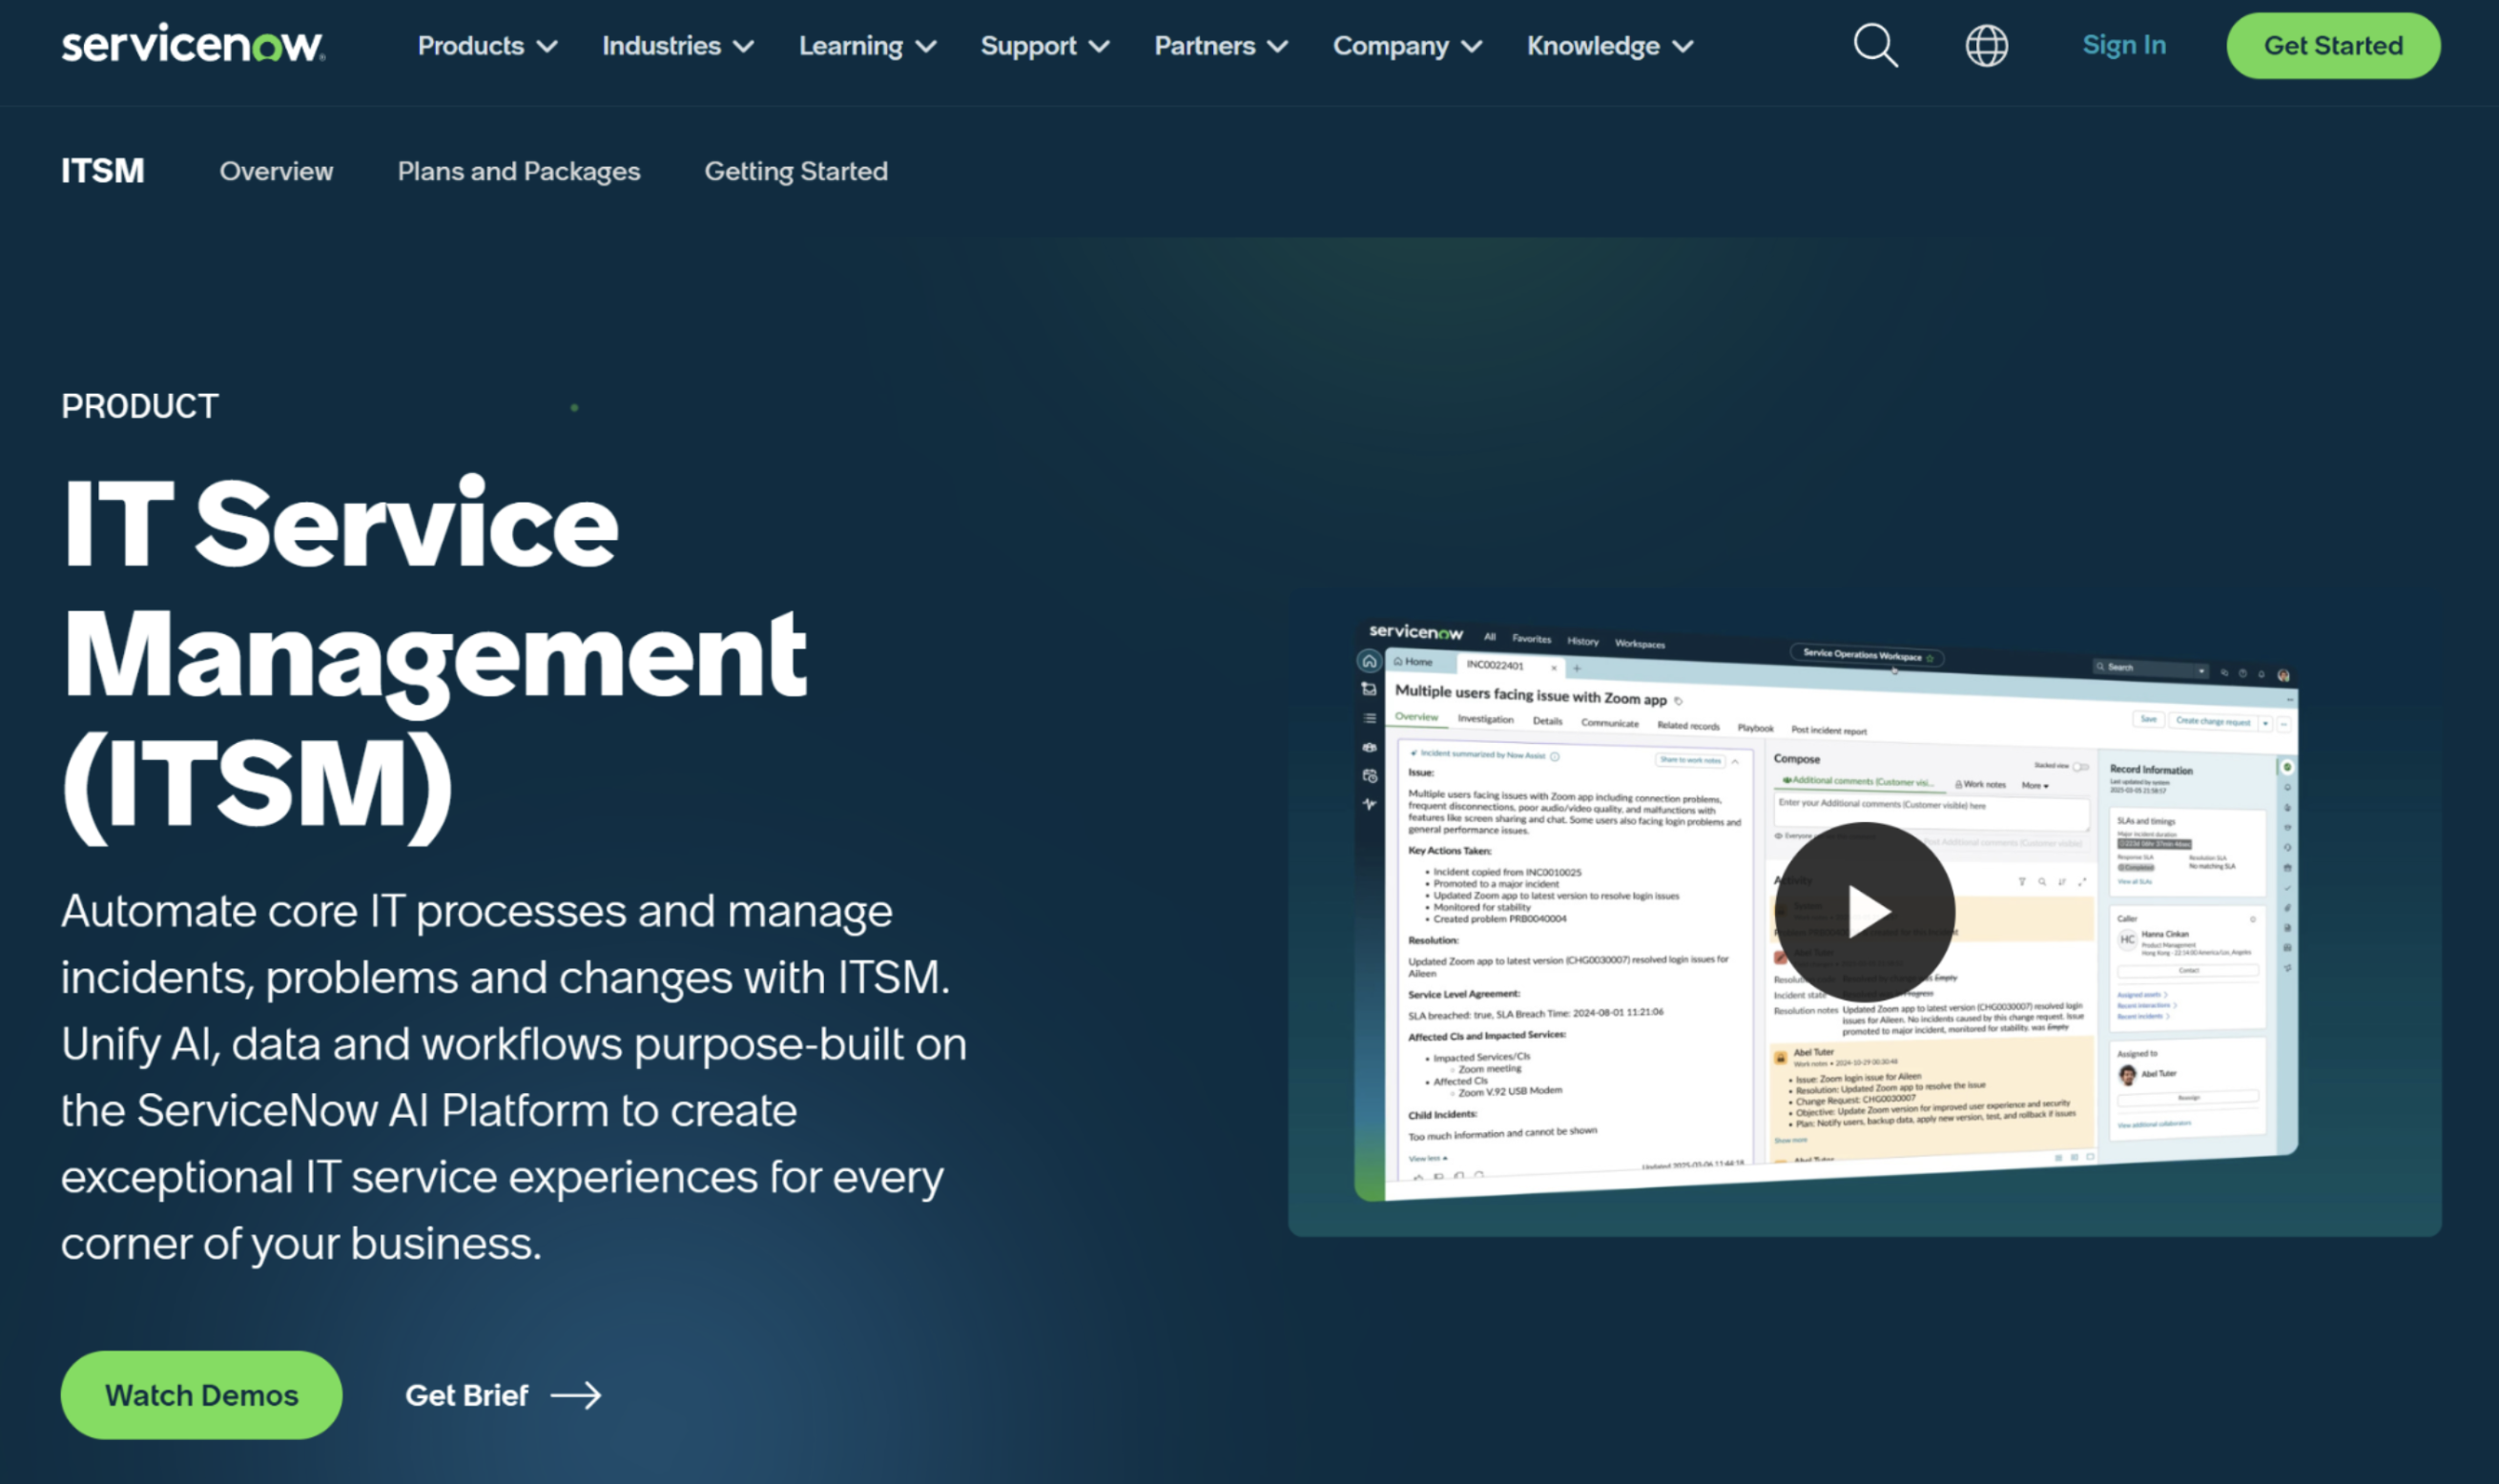This screenshot has width=2499, height=1484.
Task: Open the search magnifier icon
Action: click(x=1875, y=46)
